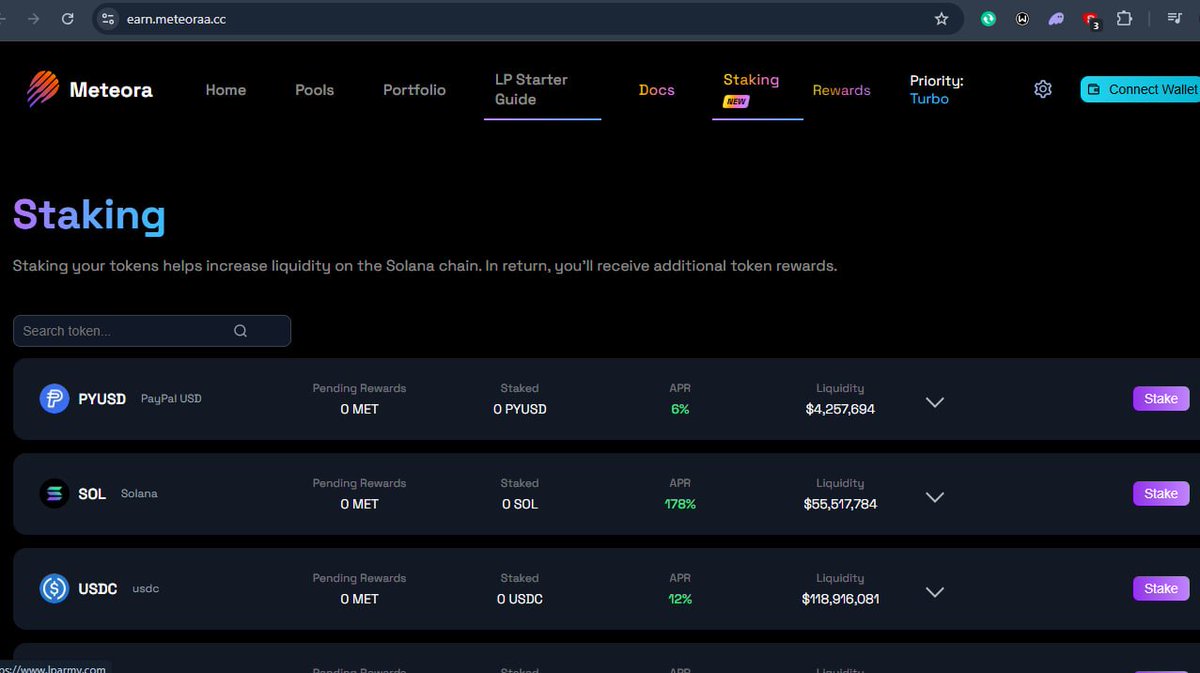Go to the Home nav item
The width and height of the screenshot is (1200, 673).
[x=226, y=89]
